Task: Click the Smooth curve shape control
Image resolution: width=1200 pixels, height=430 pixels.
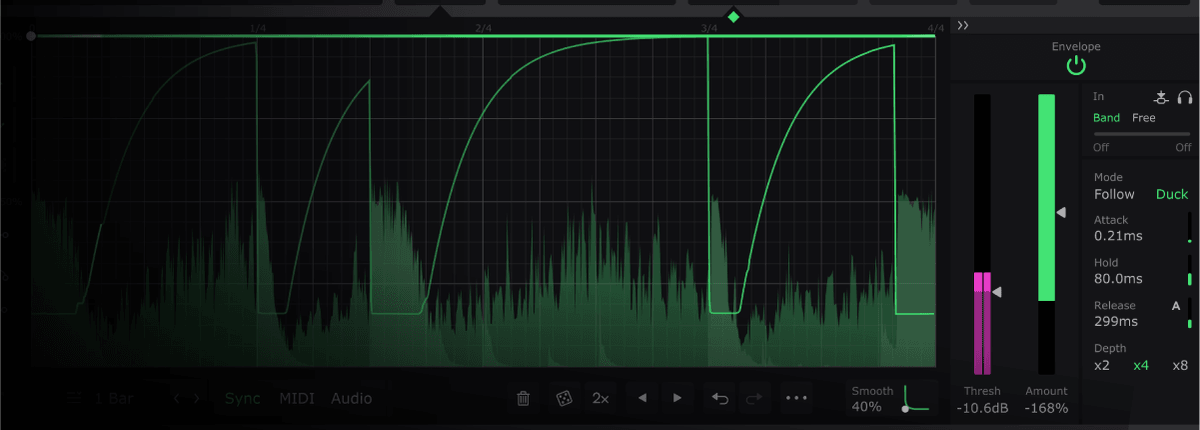Action: [x=916, y=397]
